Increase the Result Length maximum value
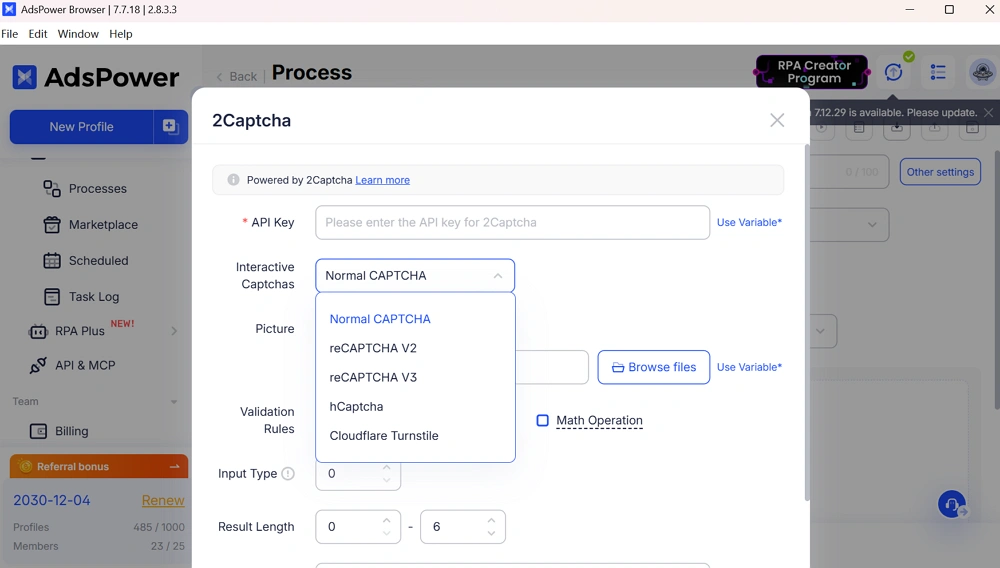1000x568 pixels. 491,520
